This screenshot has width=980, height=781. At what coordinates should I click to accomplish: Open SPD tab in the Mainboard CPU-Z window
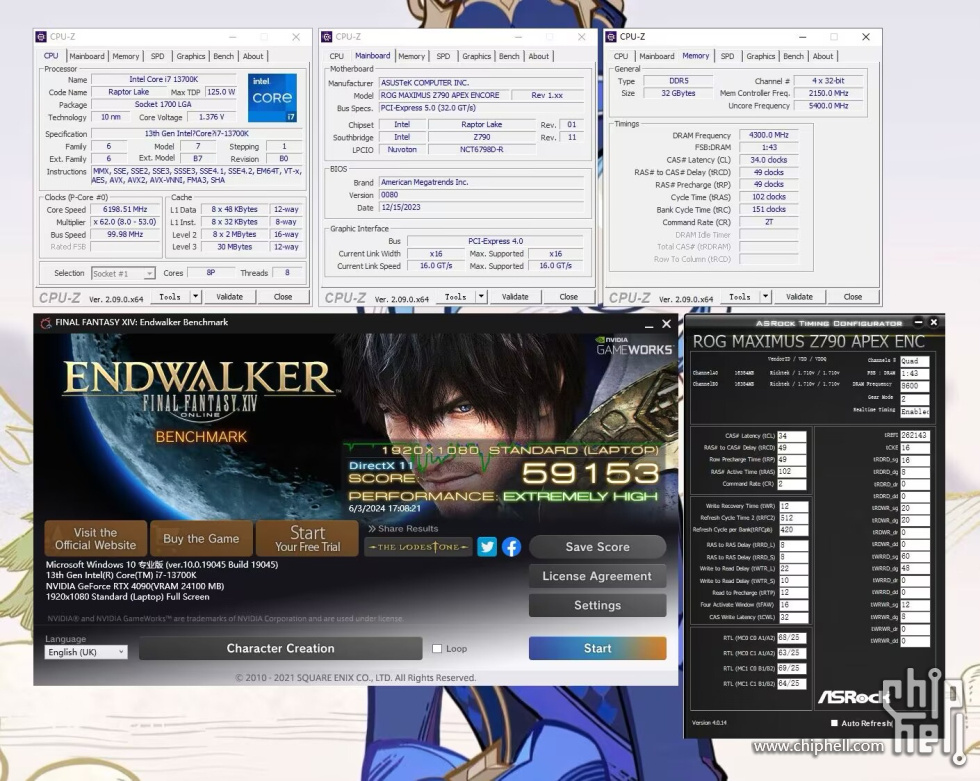pos(443,56)
